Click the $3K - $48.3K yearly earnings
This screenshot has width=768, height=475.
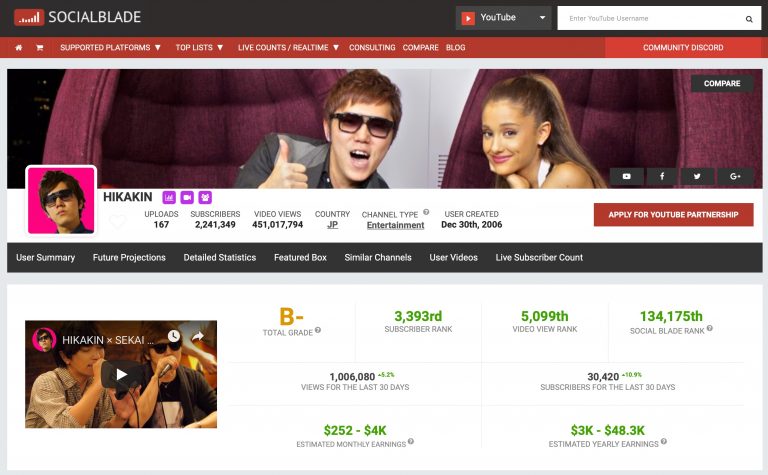pos(607,430)
